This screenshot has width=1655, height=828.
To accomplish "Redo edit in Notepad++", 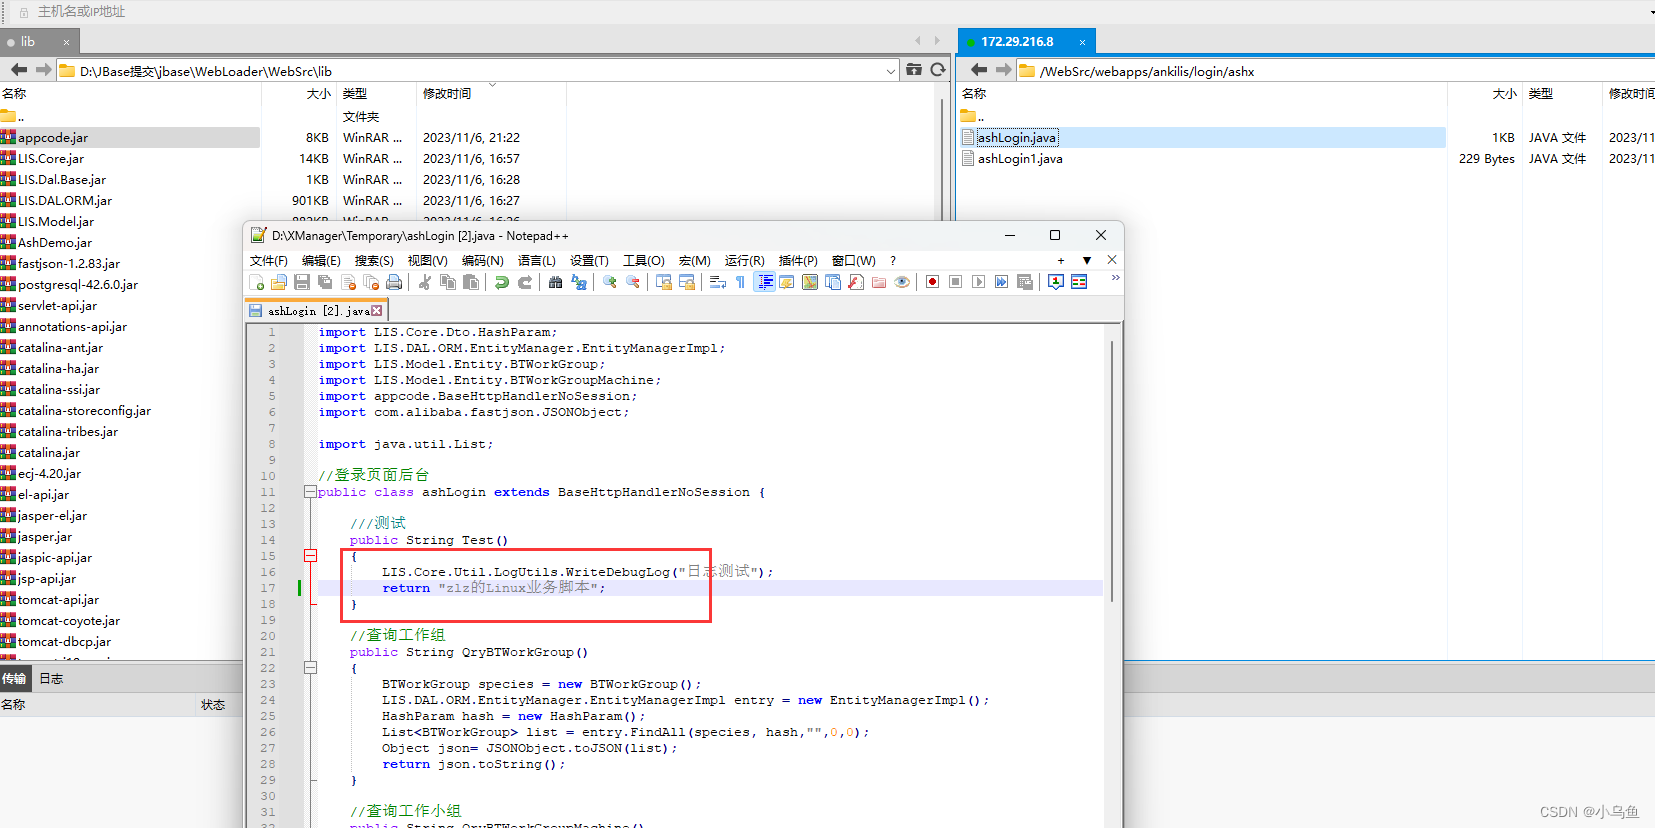I will pos(525,283).
